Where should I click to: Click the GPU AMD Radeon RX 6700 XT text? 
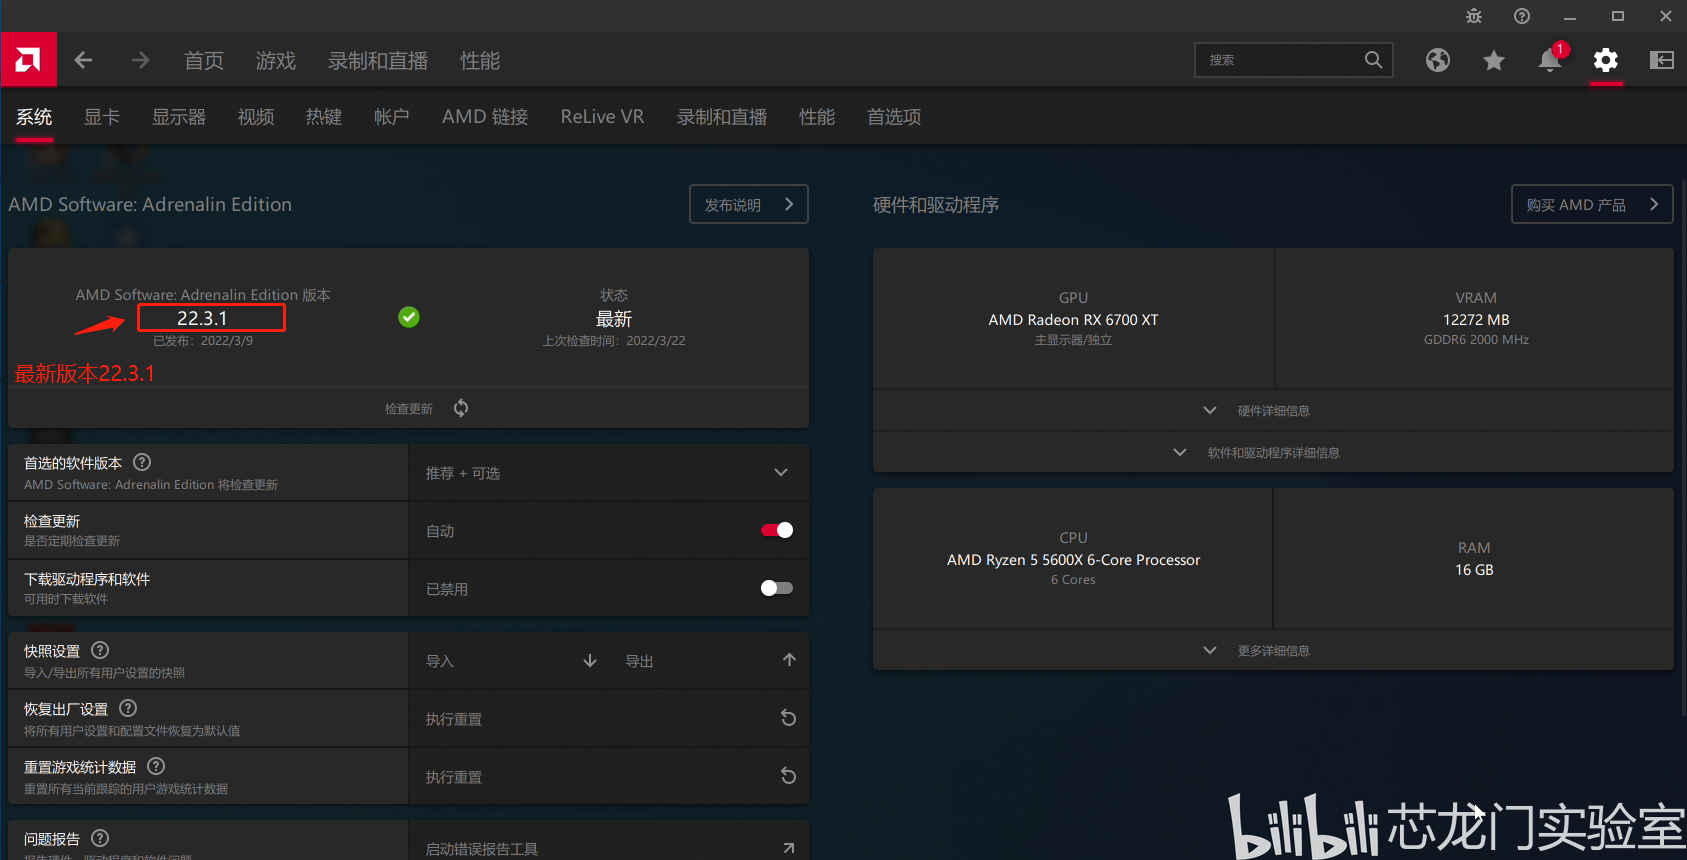tap(1073, 320)
